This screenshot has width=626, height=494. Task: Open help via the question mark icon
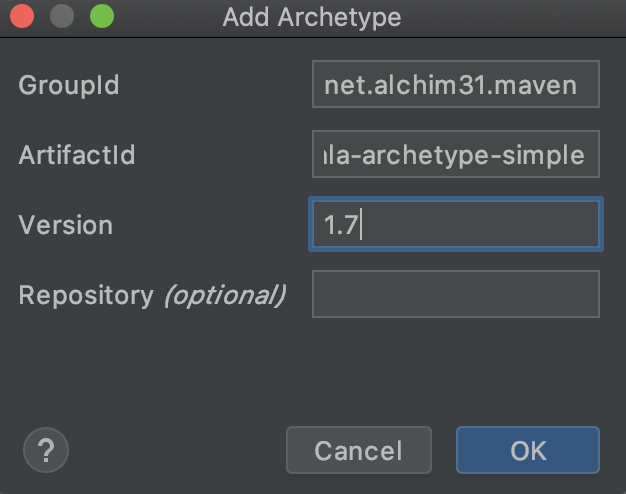tap(46, 450)
